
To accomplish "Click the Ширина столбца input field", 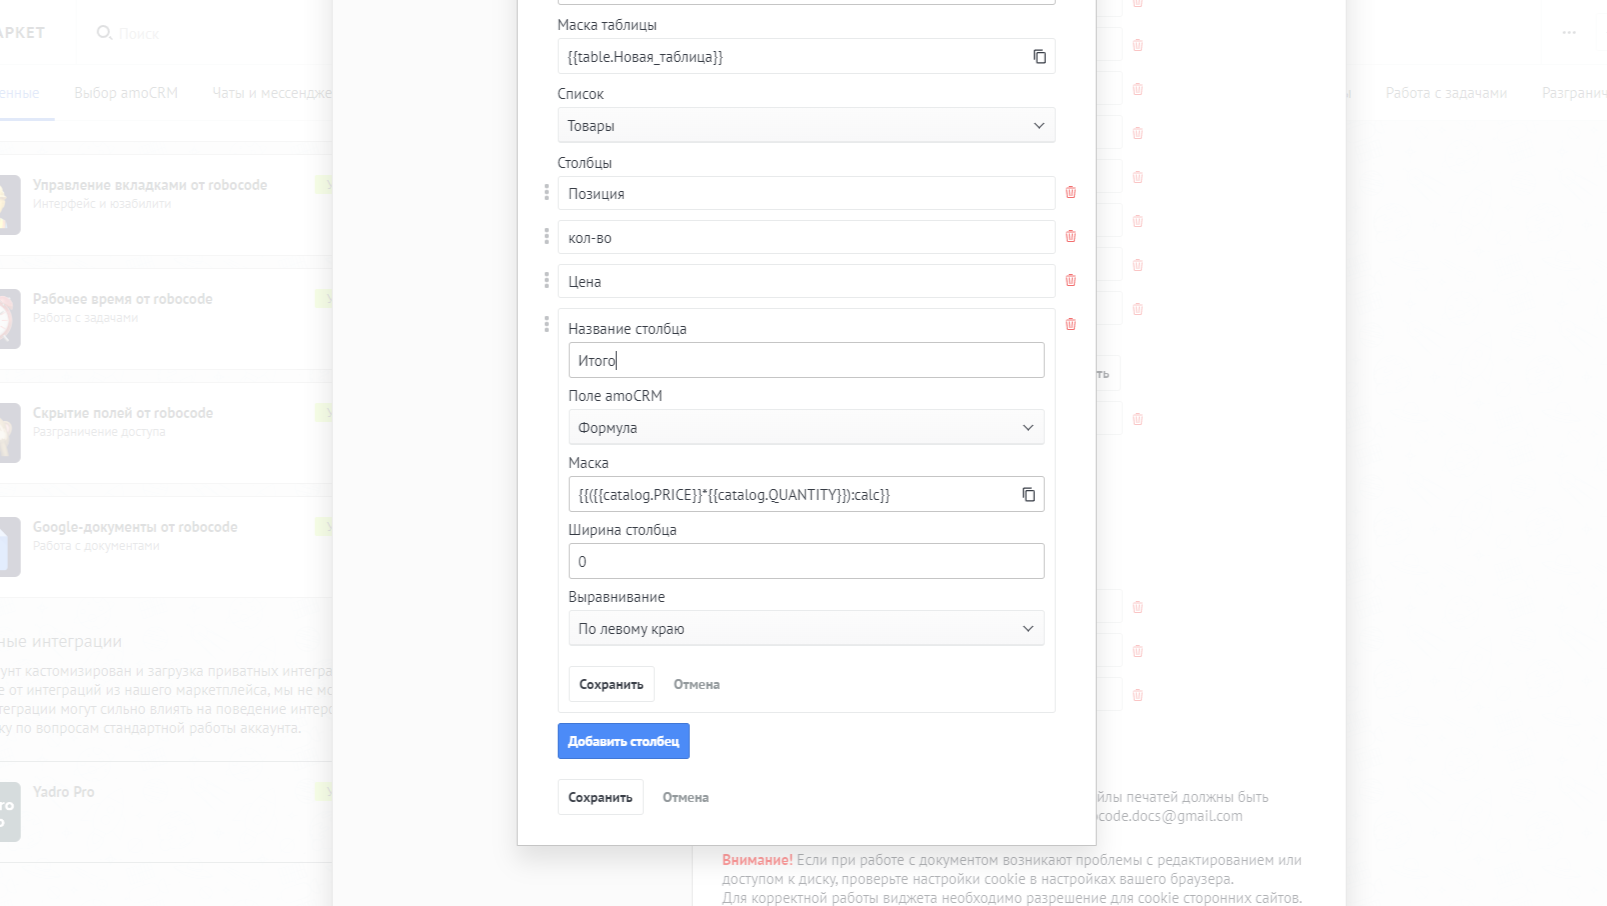I will (x=806, y=561).
